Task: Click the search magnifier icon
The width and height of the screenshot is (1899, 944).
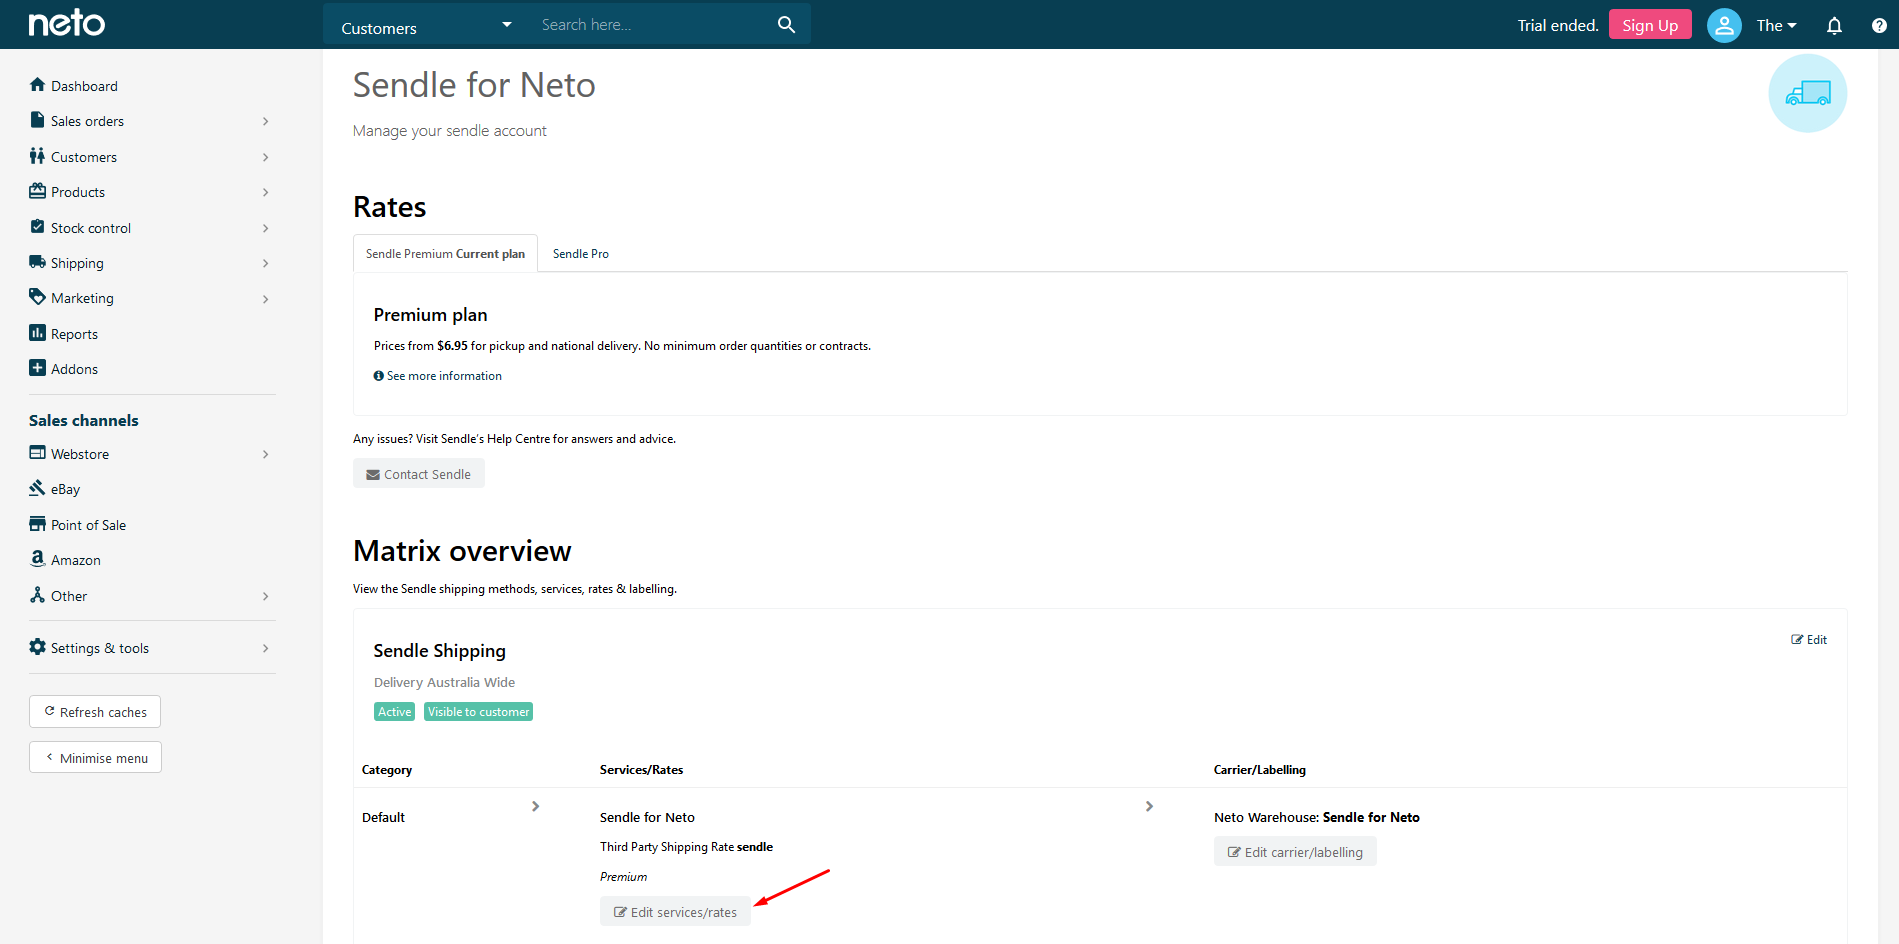Action: [786, 25]
